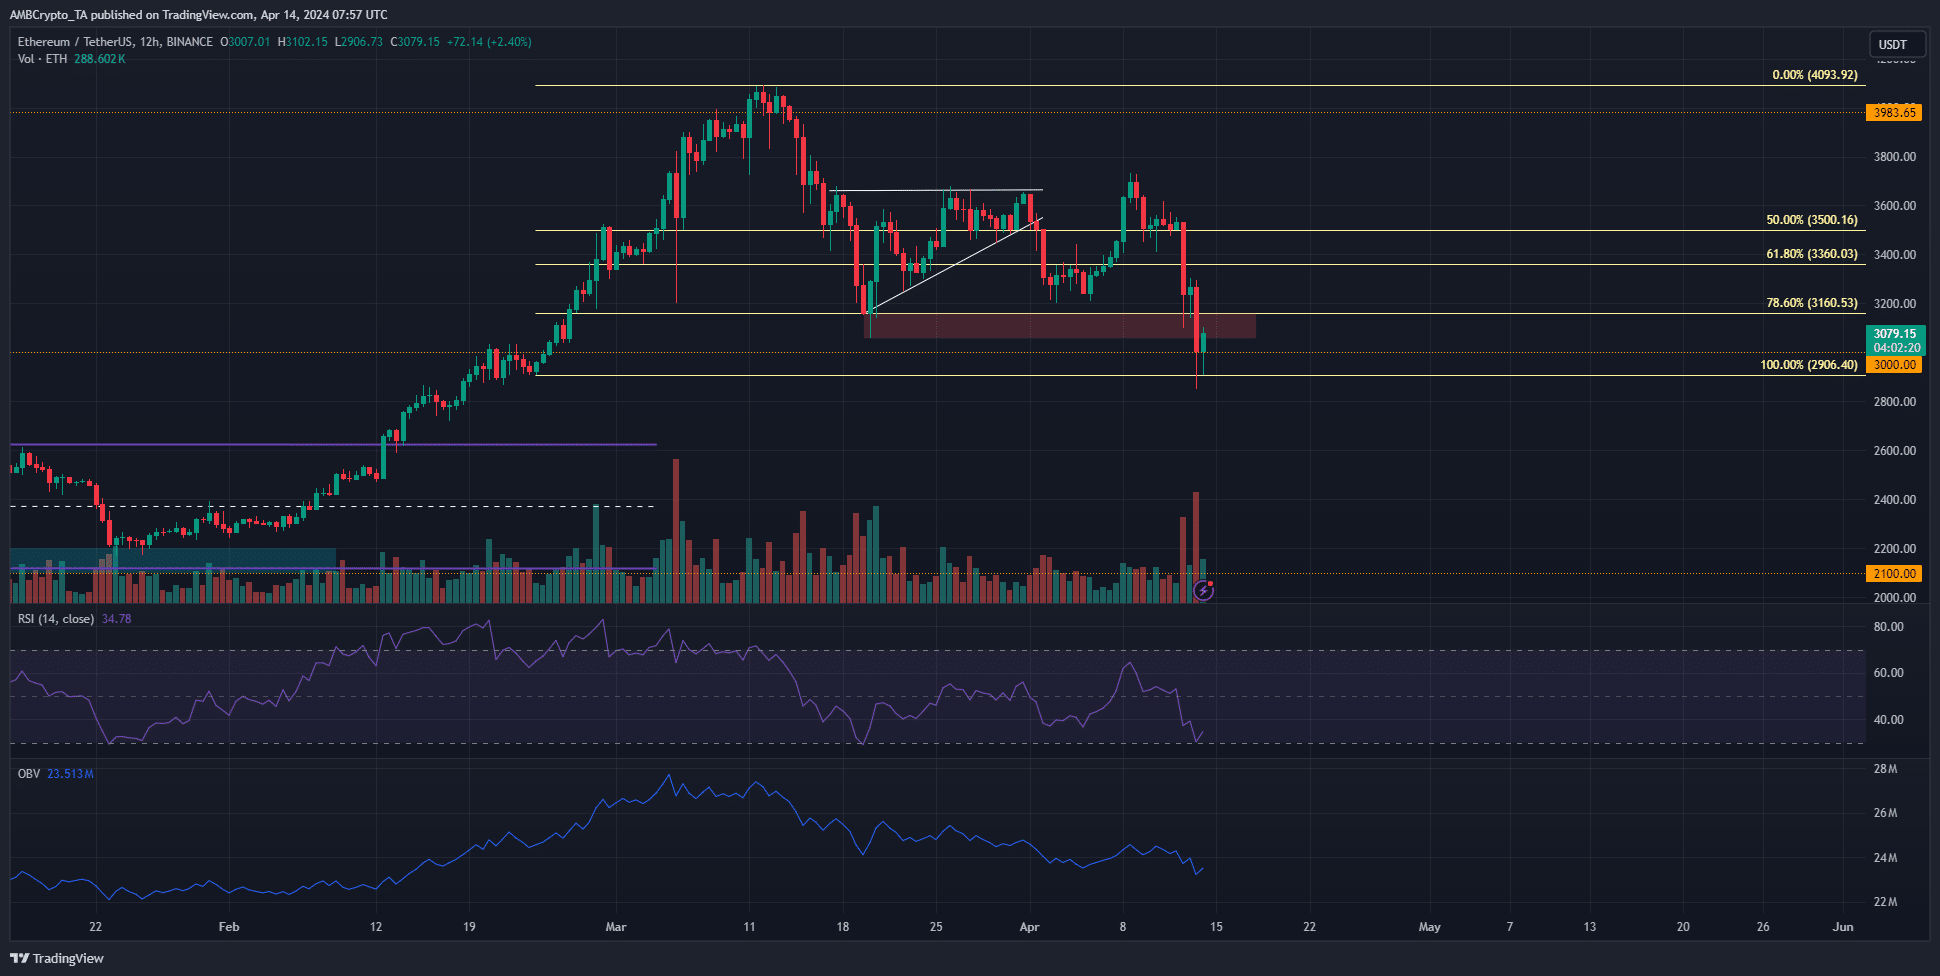Viewport: 1940px width, 976px height.
Task: Click the 3000.00 orange price tag
Action: [x=1895, y=365]
